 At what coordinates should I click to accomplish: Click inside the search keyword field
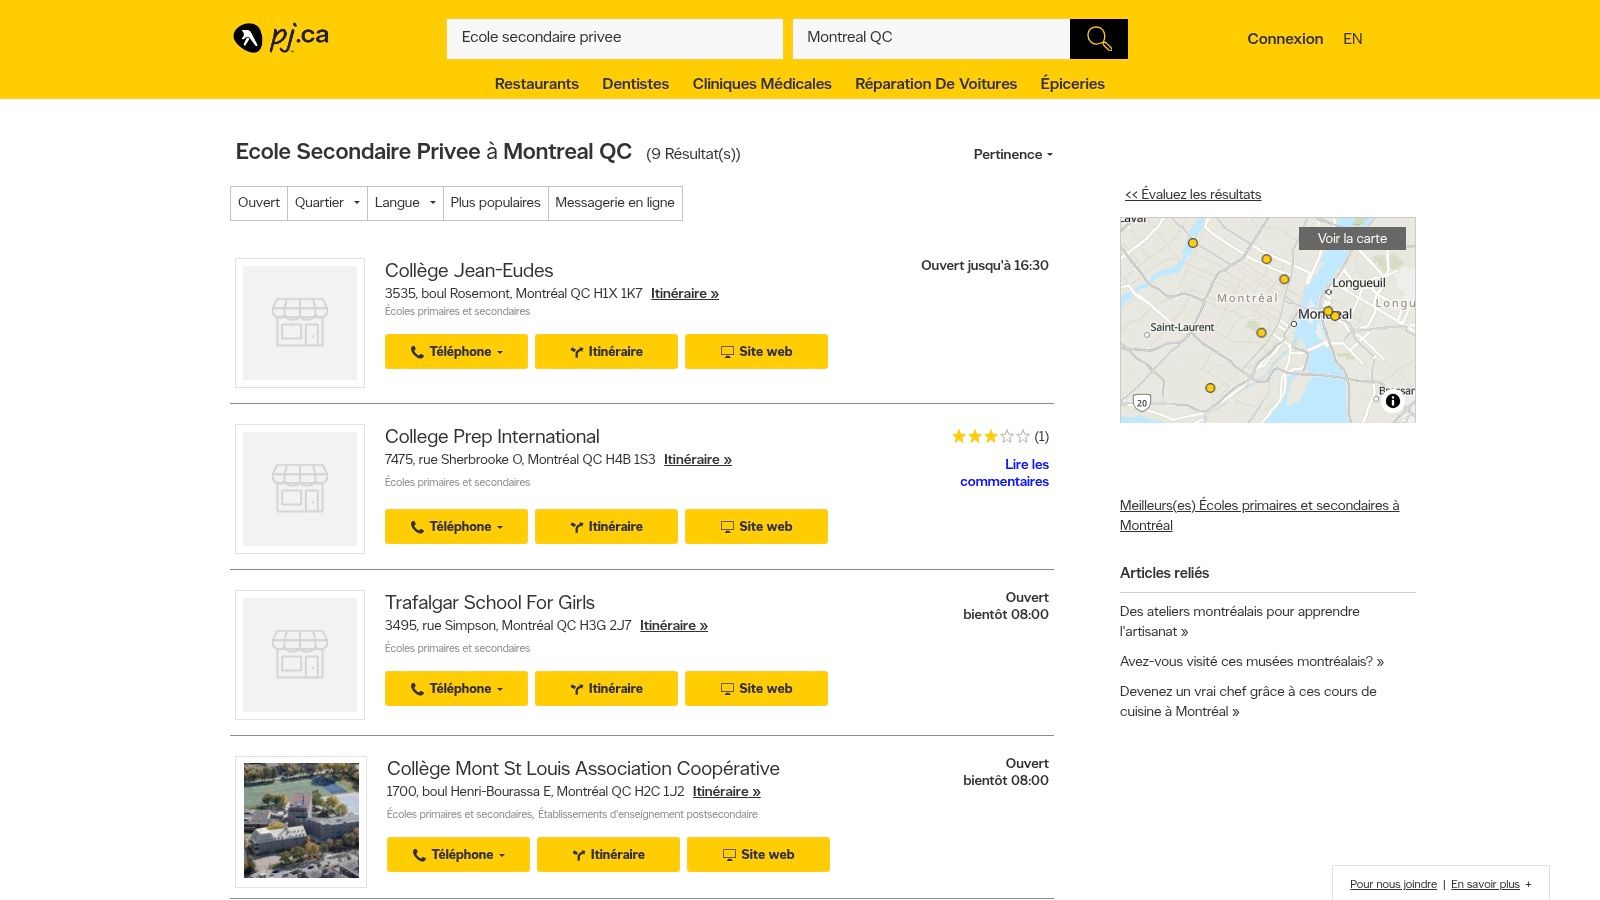tap(614, 39)
